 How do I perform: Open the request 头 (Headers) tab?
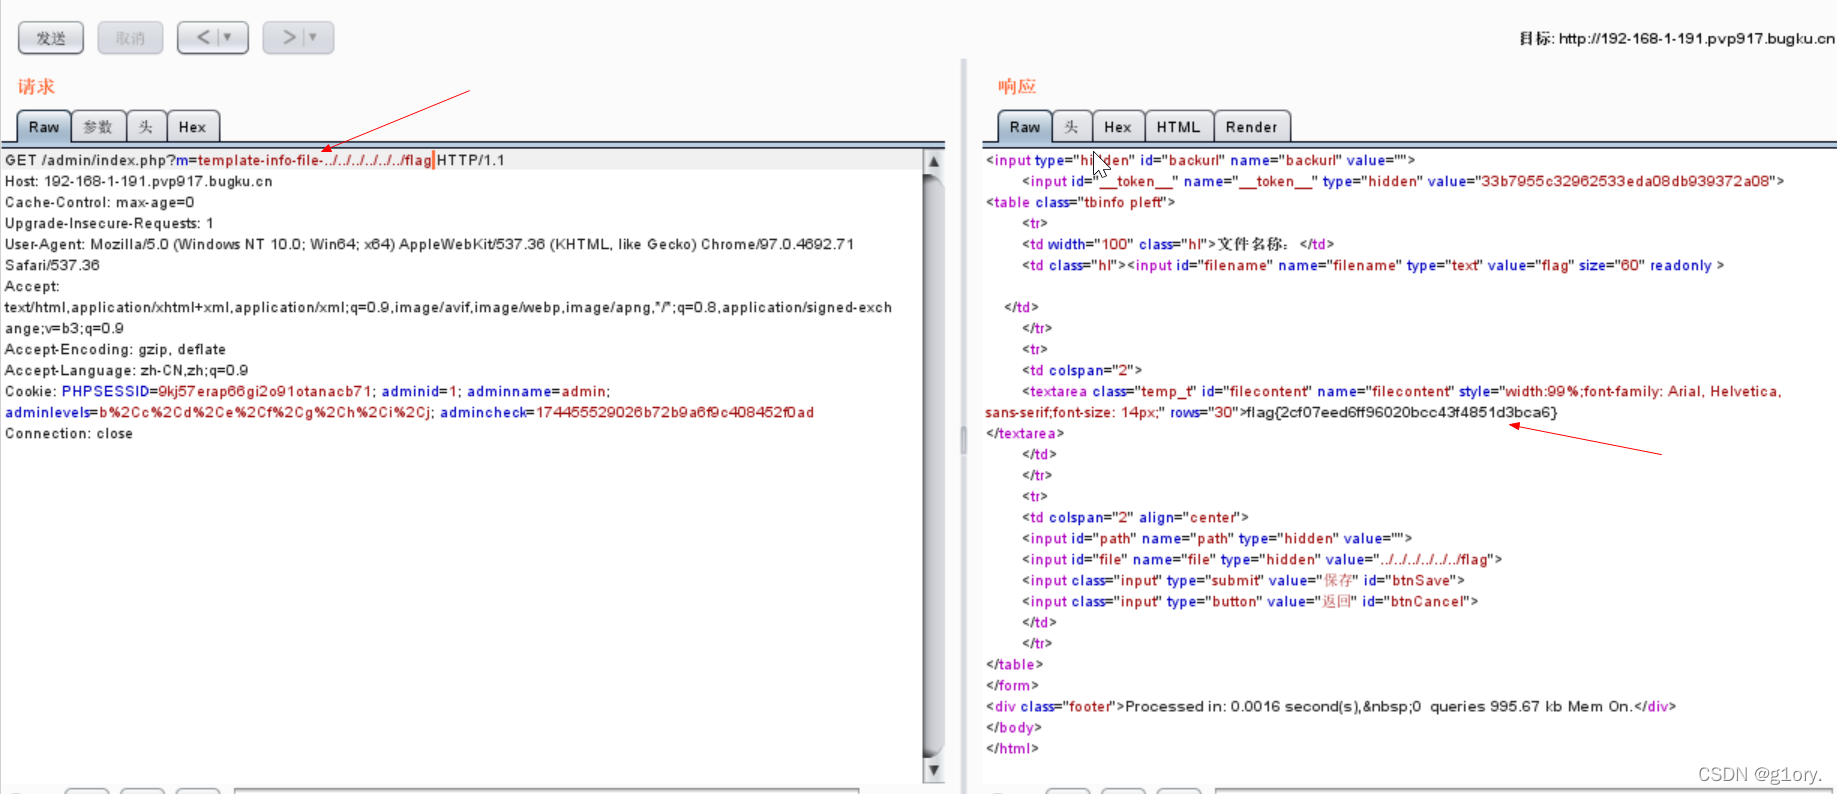[x=146, y=127]
